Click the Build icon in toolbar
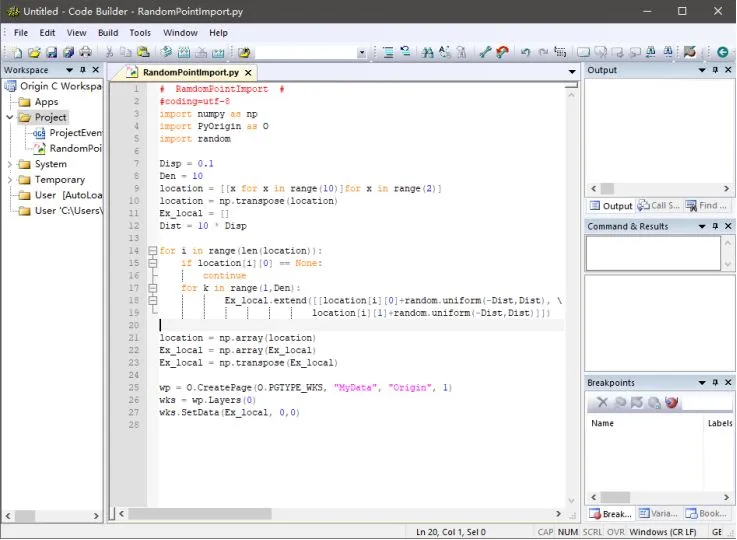Viewport: 737px width, 540px height. [184, 52]
